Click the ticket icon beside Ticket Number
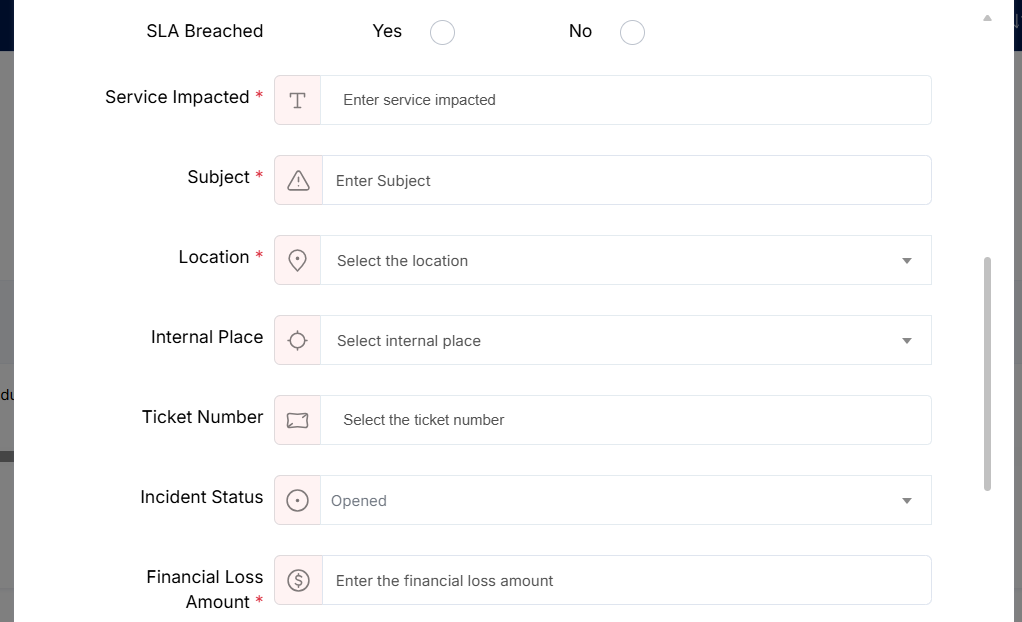 click(297, 421)
